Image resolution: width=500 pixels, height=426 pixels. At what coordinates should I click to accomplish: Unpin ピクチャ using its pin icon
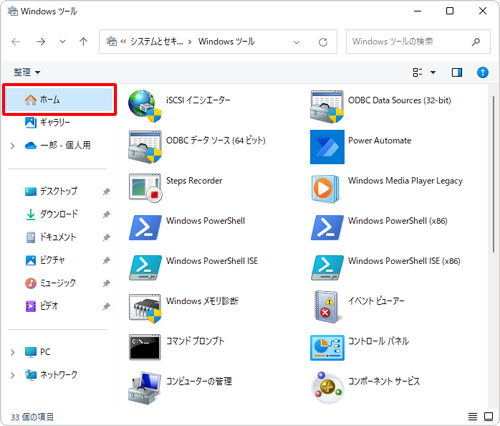click(106, 261)
